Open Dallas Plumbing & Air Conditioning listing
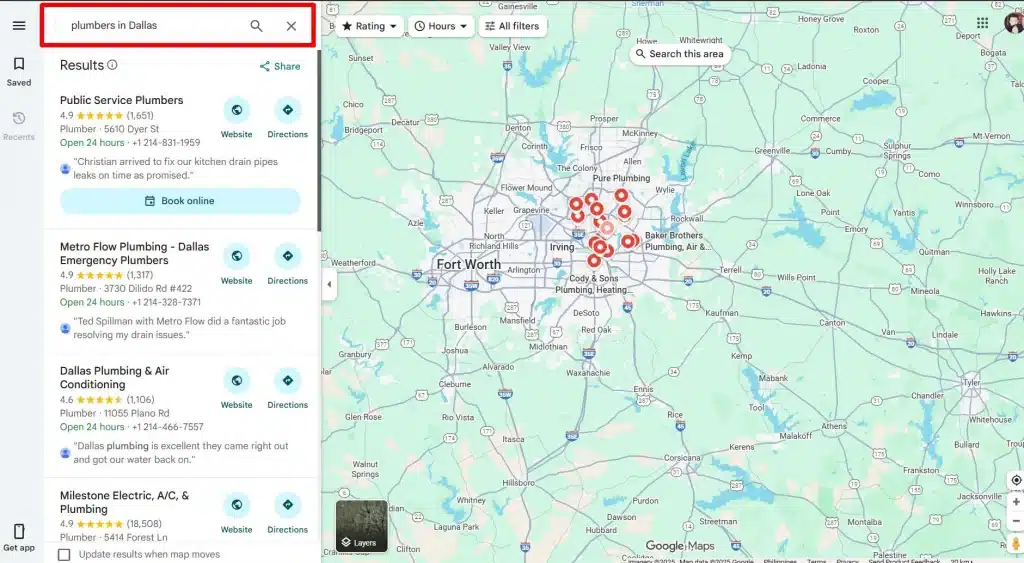The height and width of the screenshot is (563, 1024). 114,378
